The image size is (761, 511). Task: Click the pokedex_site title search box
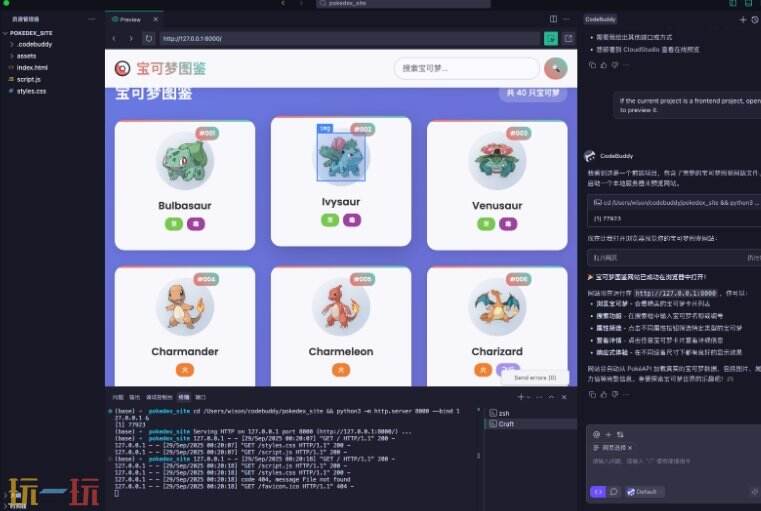coord(403,3)
